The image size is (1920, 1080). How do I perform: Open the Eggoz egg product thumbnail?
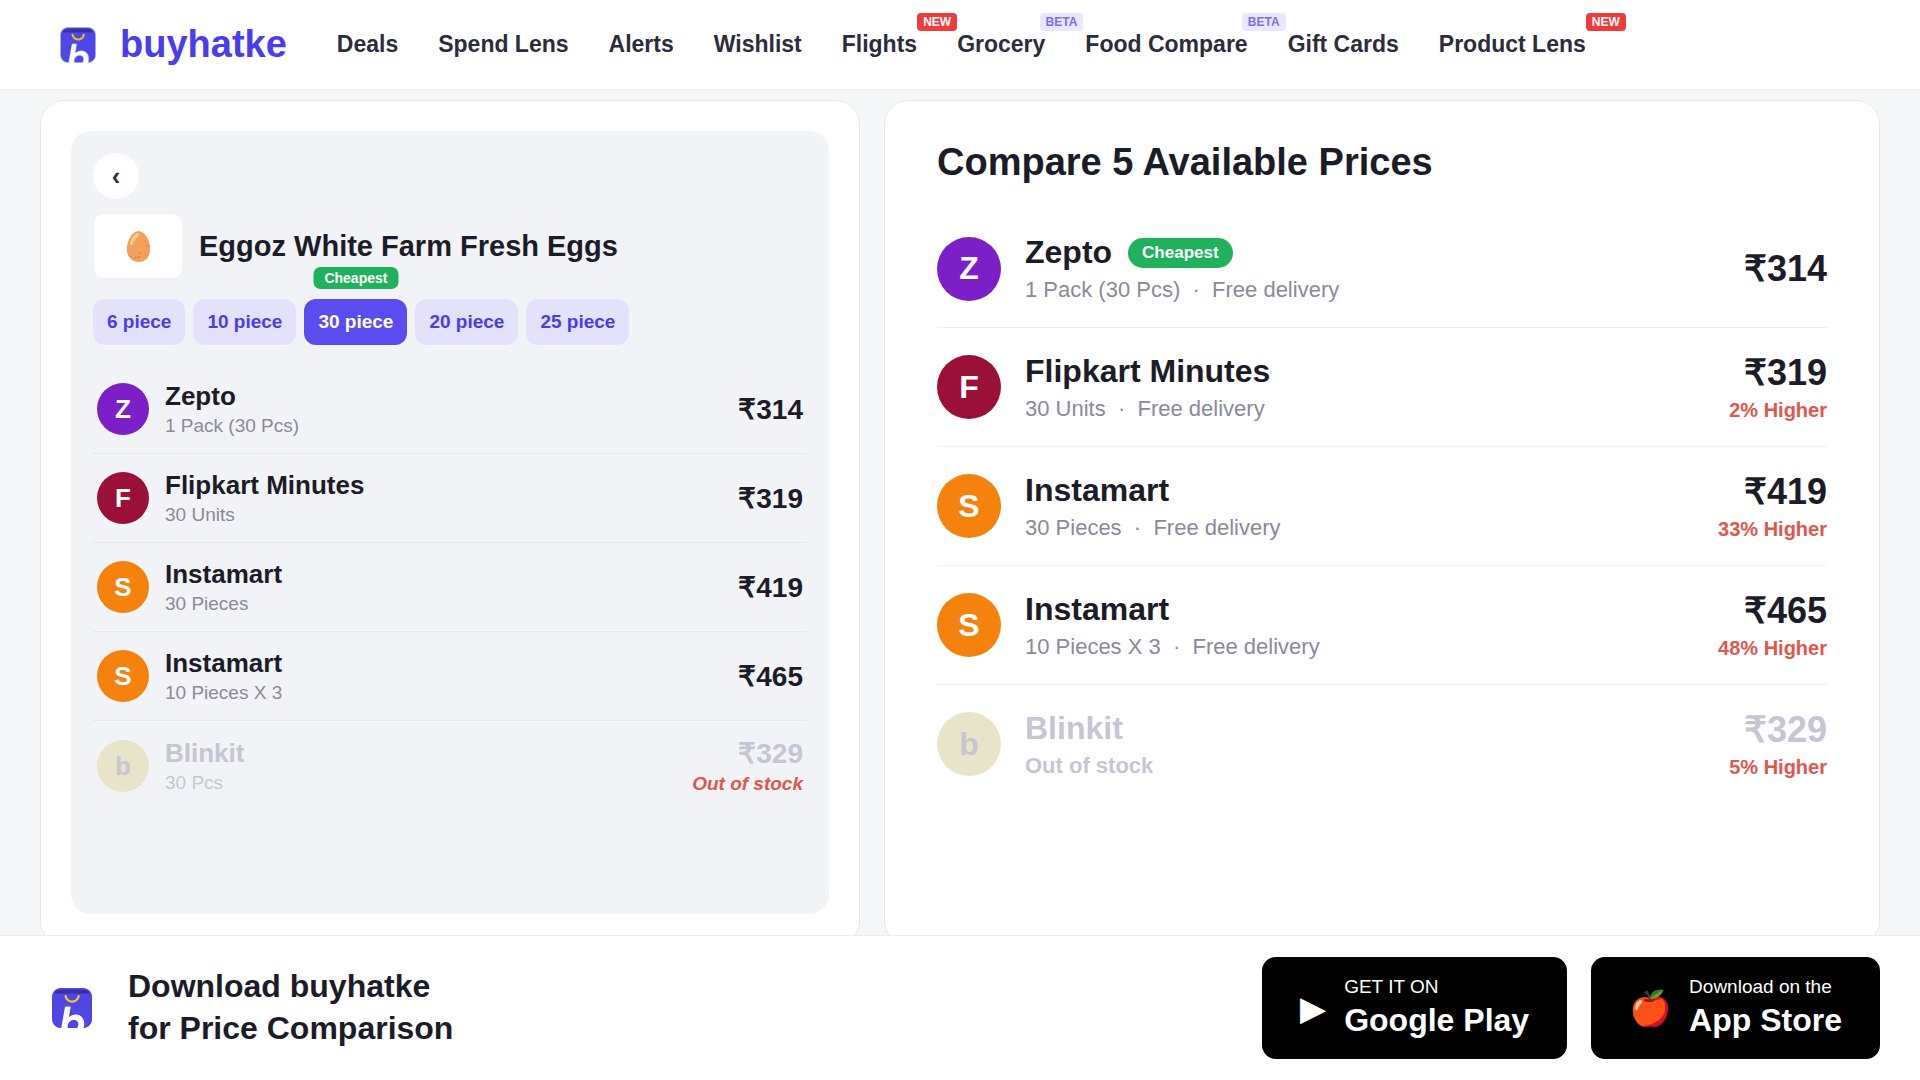(138, 246)
